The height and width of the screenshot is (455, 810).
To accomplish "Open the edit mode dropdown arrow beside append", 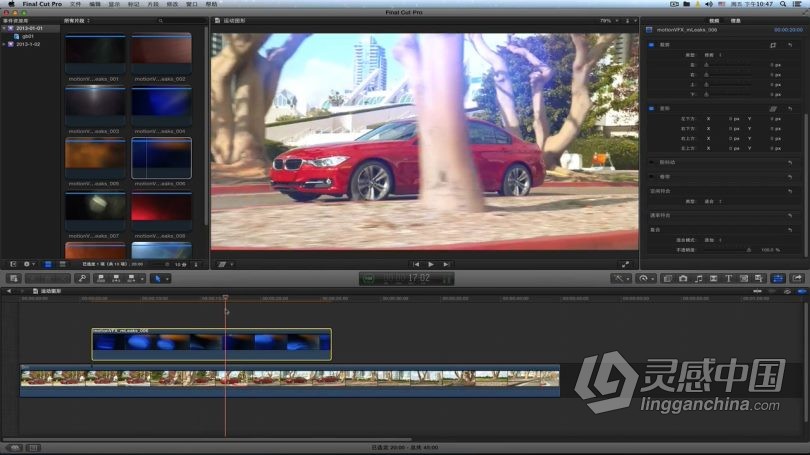I will pyautogui.click(x=142, y=279).
